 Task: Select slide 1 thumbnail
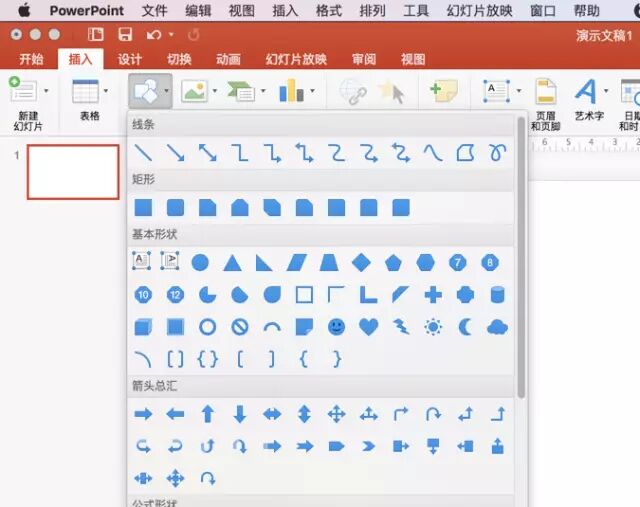point(73,172)
